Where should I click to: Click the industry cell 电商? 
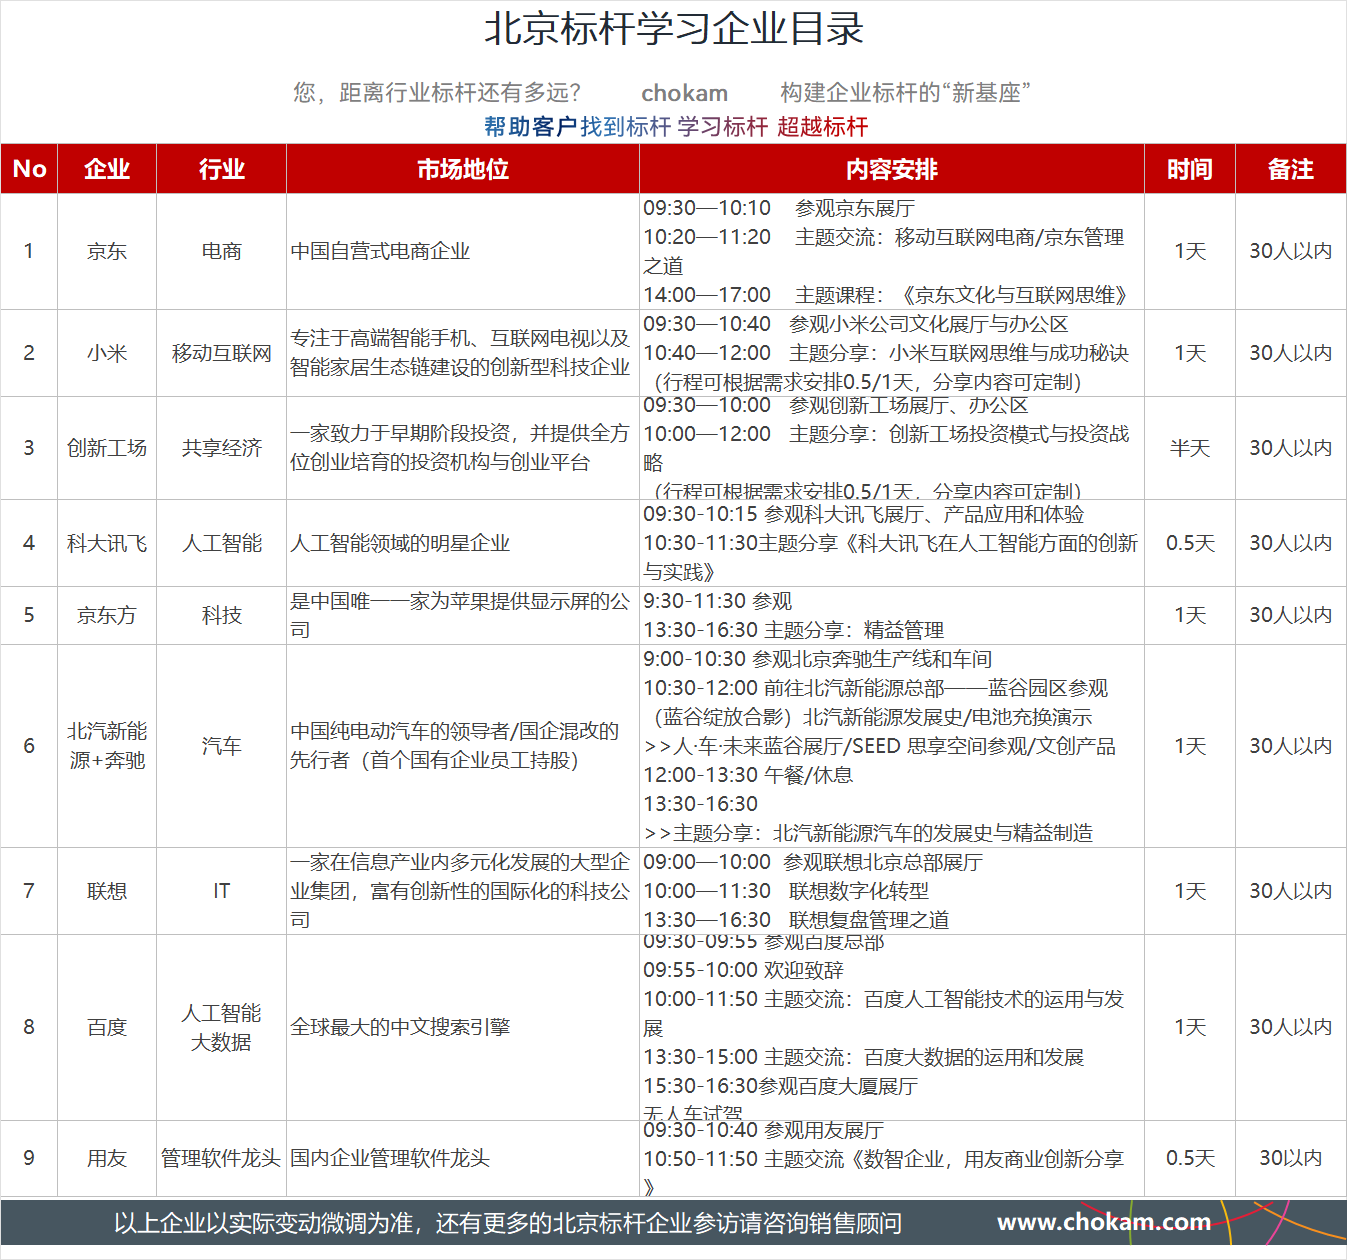click(x=222, y=251)
